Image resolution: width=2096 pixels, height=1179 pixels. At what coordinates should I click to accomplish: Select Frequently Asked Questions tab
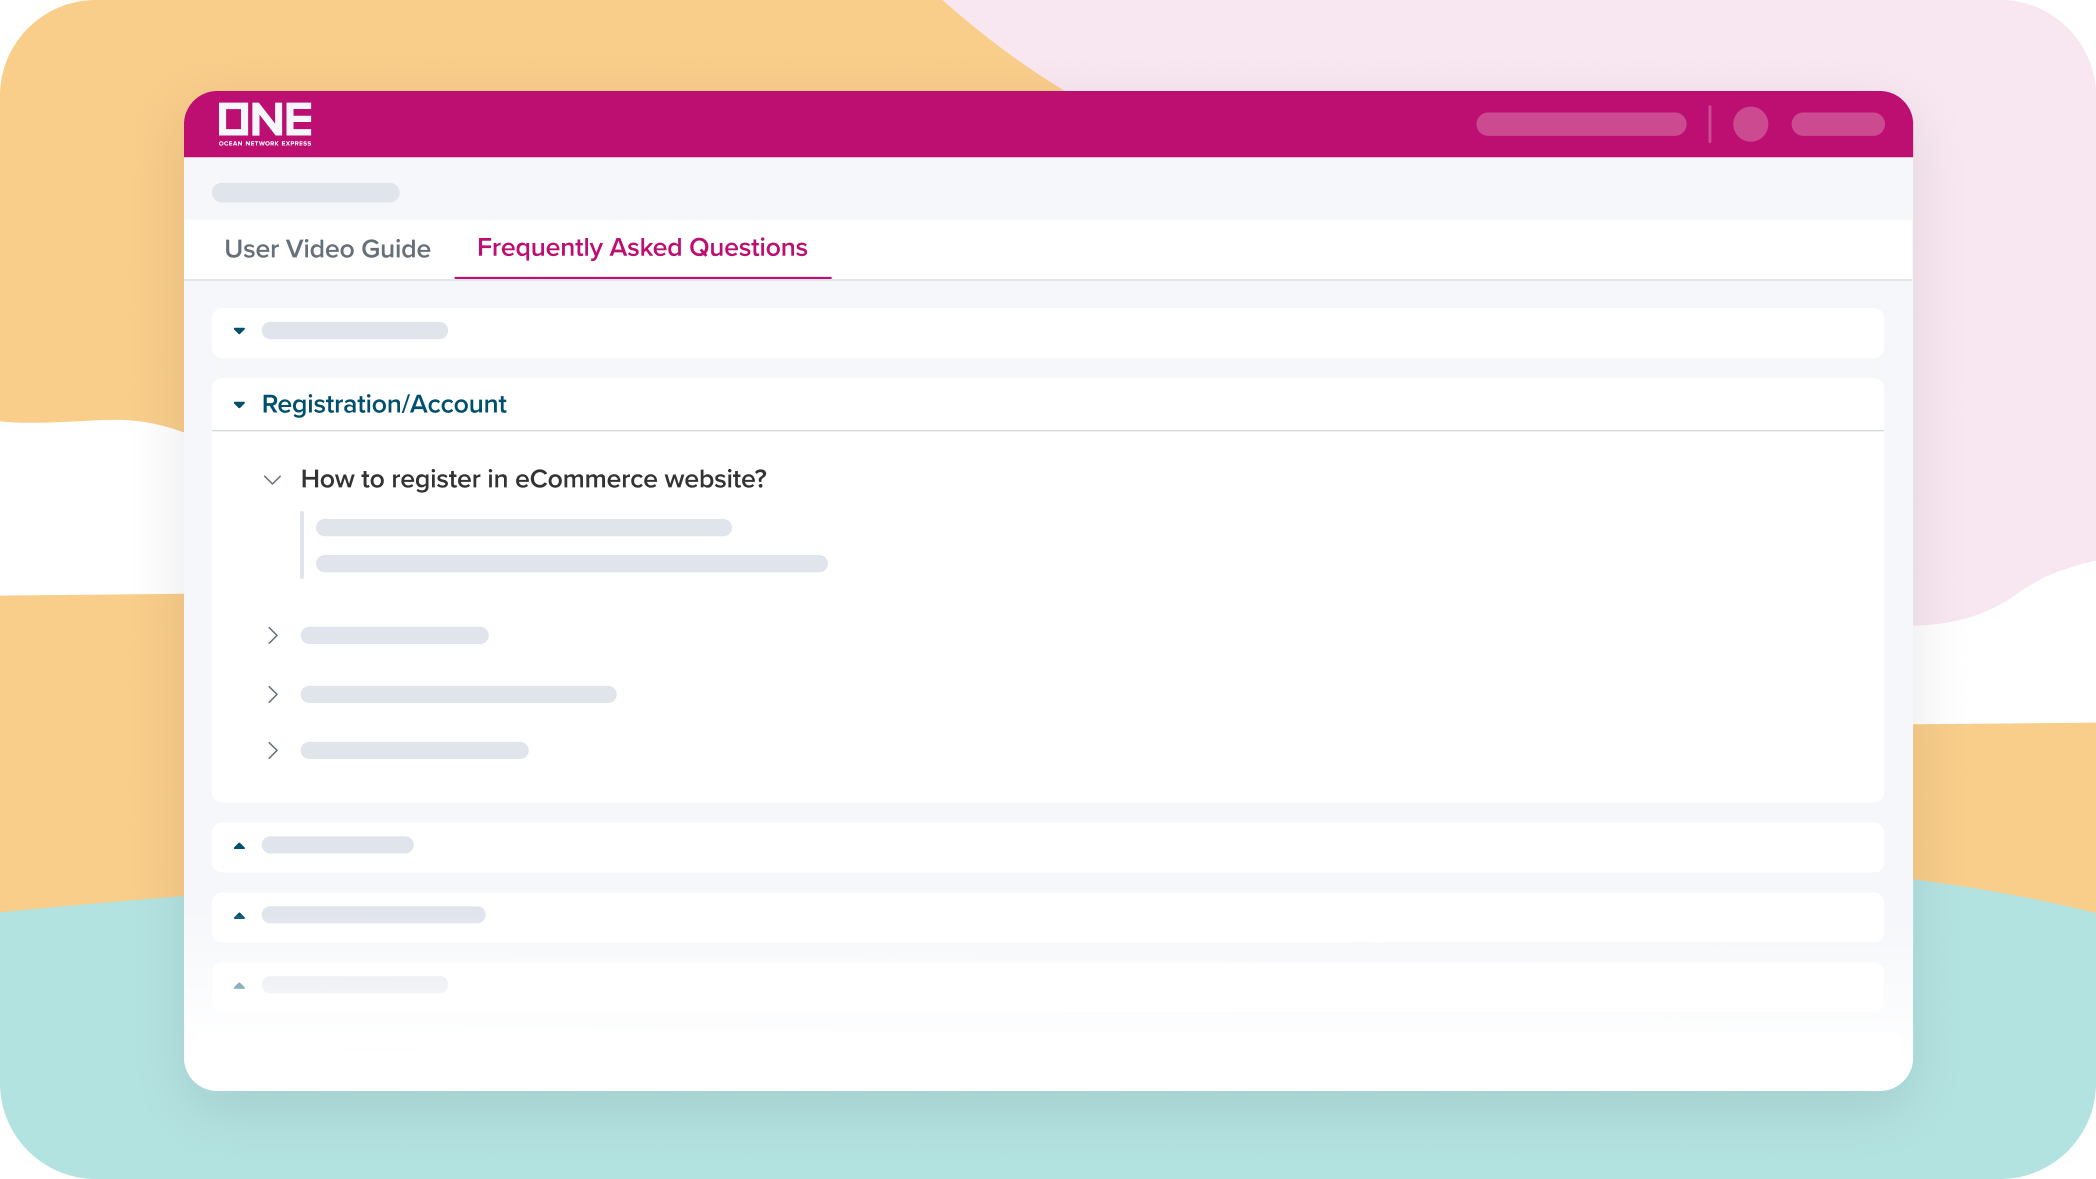coord(642,248)
